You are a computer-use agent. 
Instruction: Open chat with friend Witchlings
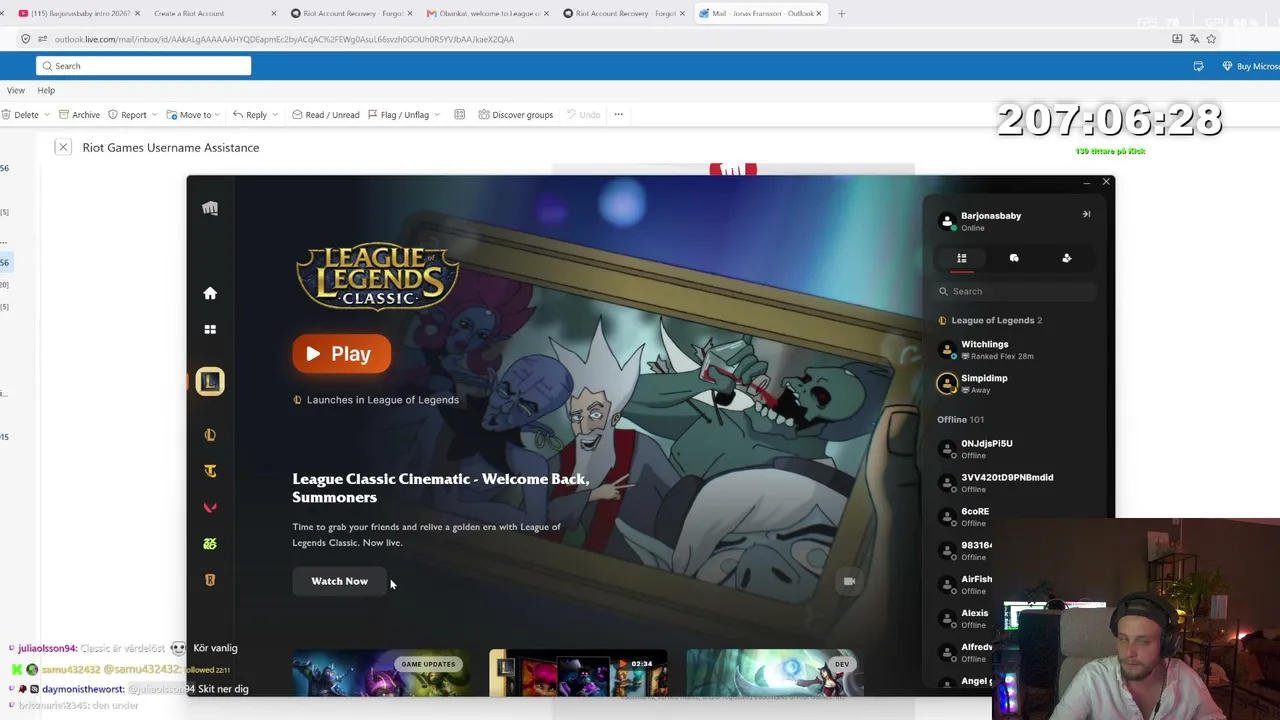coord(1015,349)
